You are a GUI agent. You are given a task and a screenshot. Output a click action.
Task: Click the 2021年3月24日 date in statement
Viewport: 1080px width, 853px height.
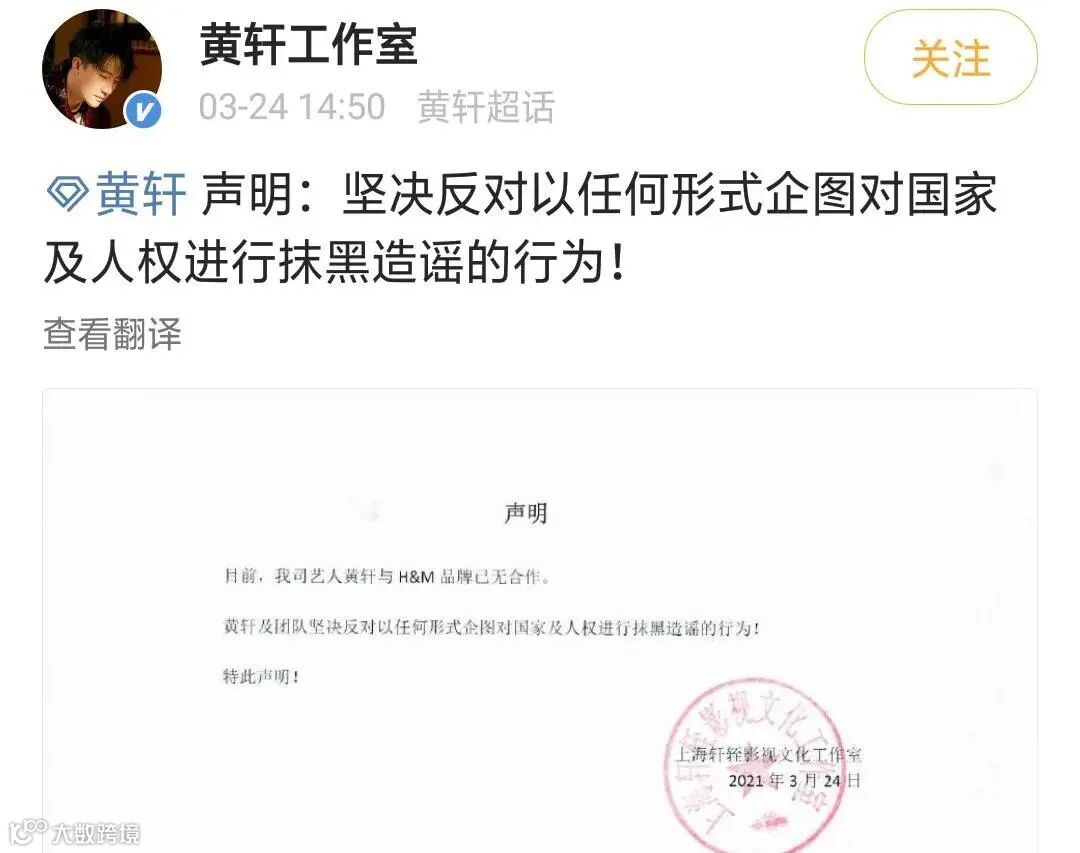pyautogui.click(x=795, y=781)
